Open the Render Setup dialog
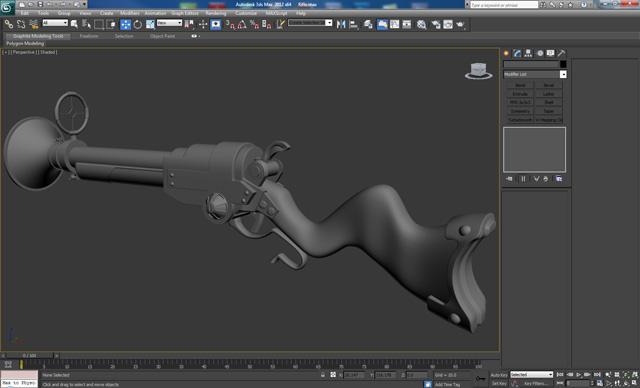Viewport: 640px width, 388px height. 436,24
